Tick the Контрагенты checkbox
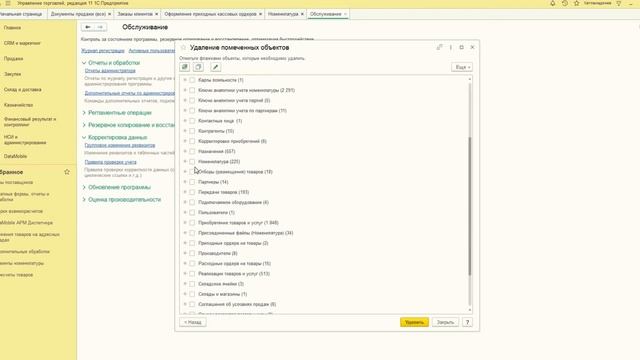Image resolution: width=640 pixels, height=360 pixels. pos(192,131)
